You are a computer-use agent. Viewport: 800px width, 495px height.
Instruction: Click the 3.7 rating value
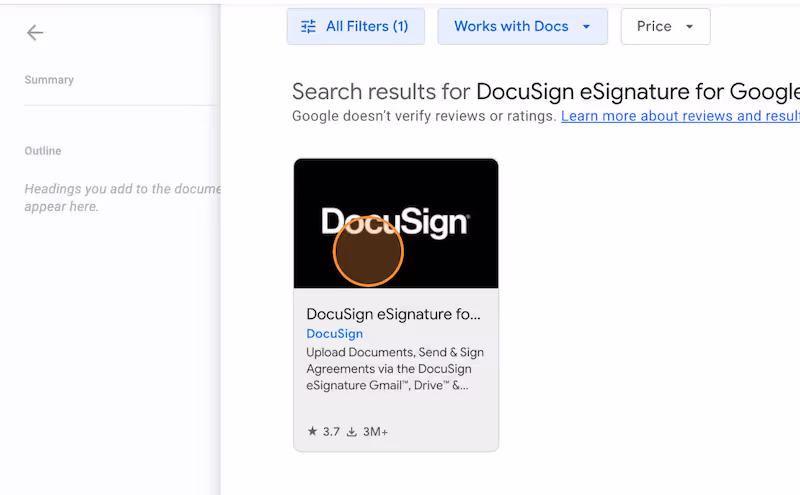click(331, 432)
